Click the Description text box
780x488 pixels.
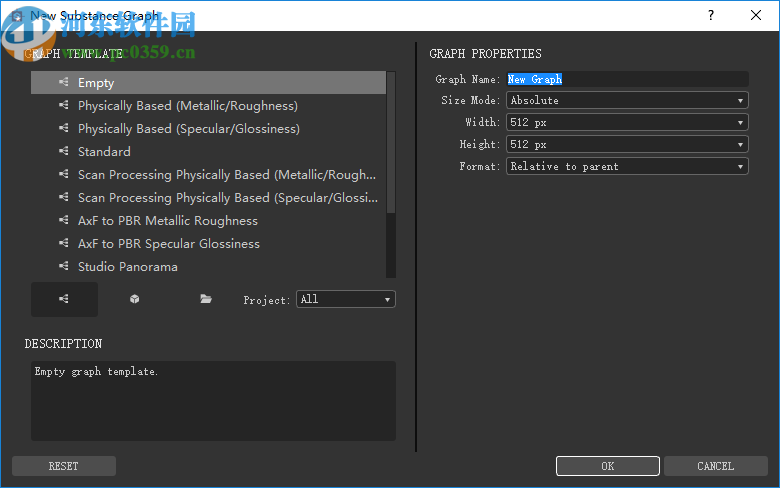click(213, 401)
